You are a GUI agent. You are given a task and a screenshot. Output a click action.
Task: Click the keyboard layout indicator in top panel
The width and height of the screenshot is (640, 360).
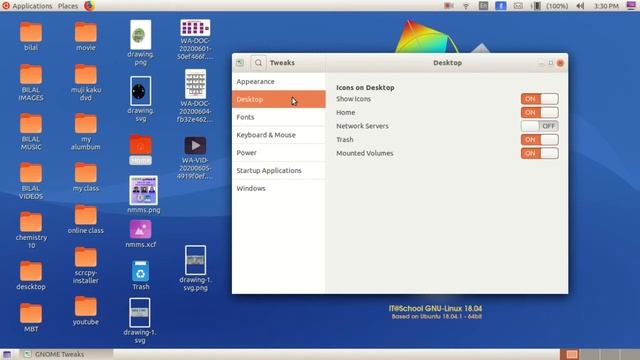coord(483,6)
